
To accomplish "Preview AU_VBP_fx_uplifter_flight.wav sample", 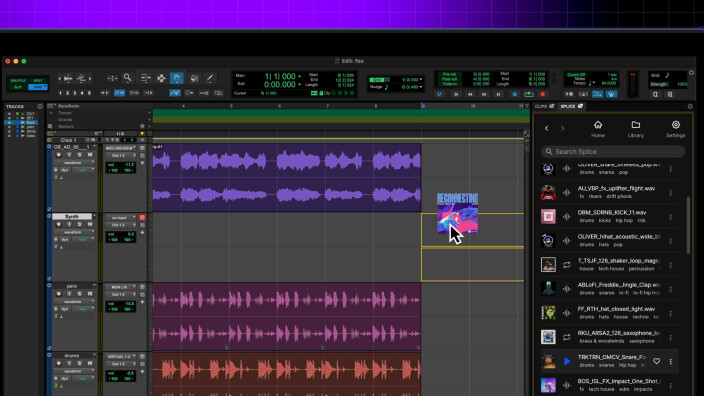I will [567, 193].
